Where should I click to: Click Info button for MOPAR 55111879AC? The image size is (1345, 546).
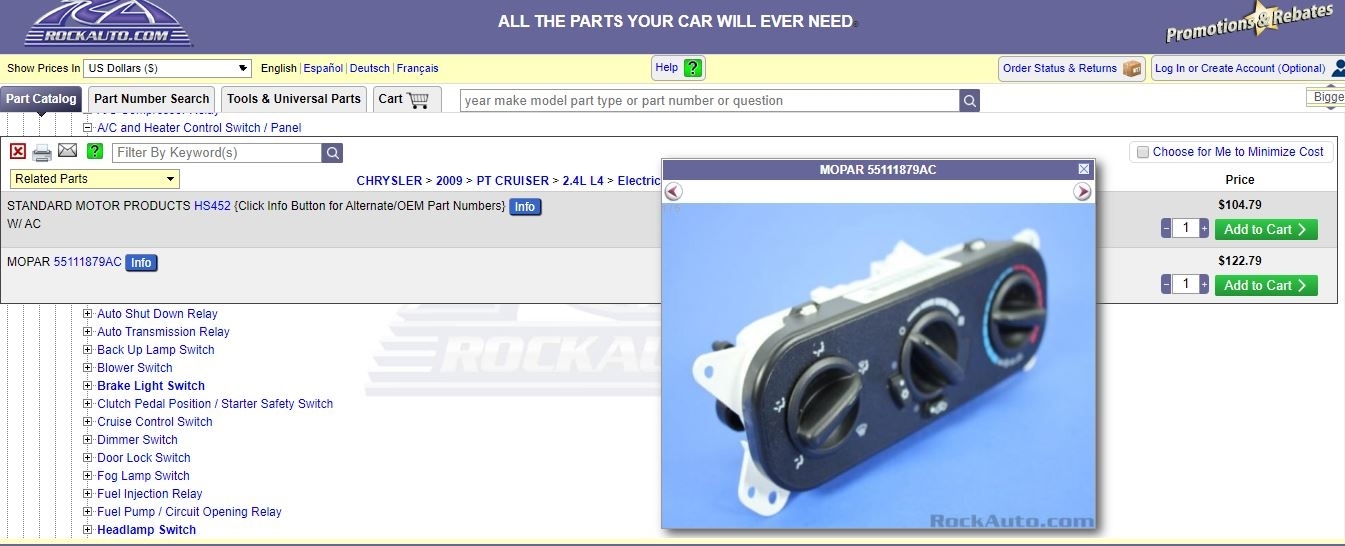[141, 263]
